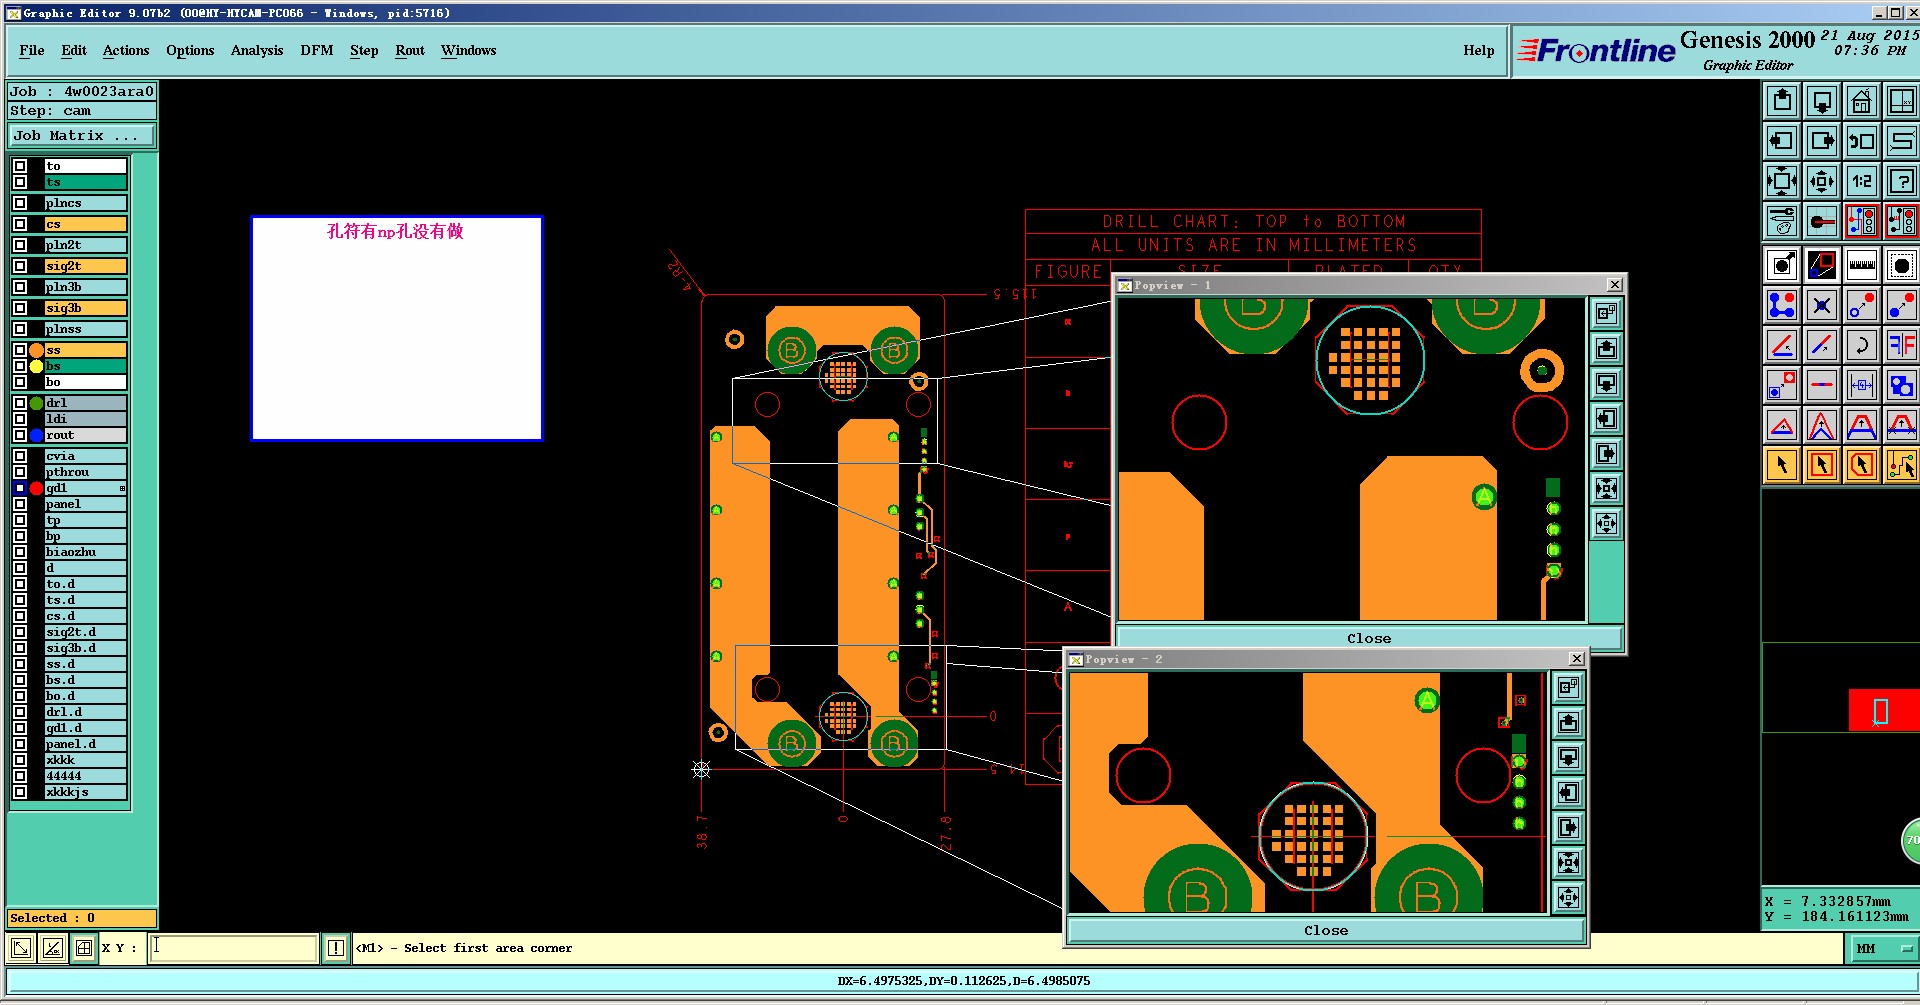Image resolution: width=1920 pixels, height=1005 pixels.
Task: Click the blue color dot of layer rout
Action: click(x=37, y=435)
